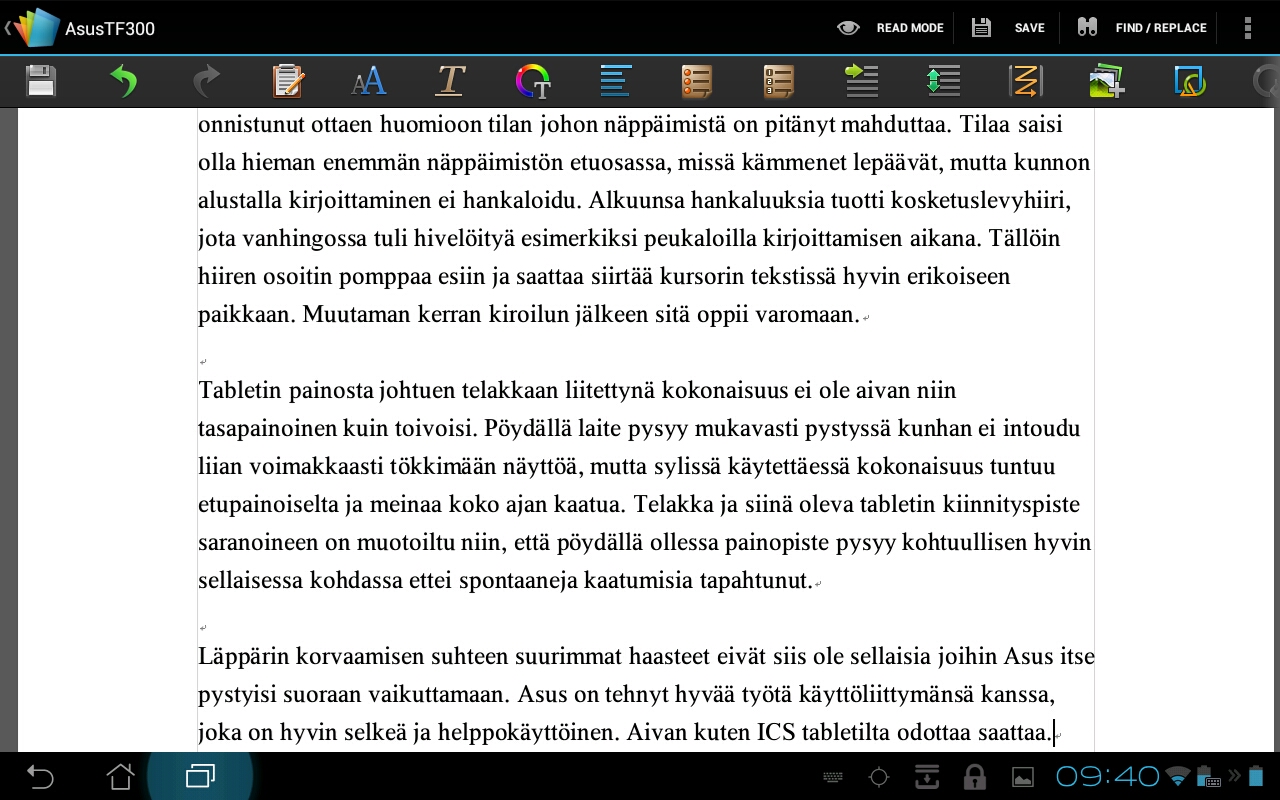Open the text color wheel tool
Image resolution: width=1280 pixels, height=800 pixels.
[533, 81]
